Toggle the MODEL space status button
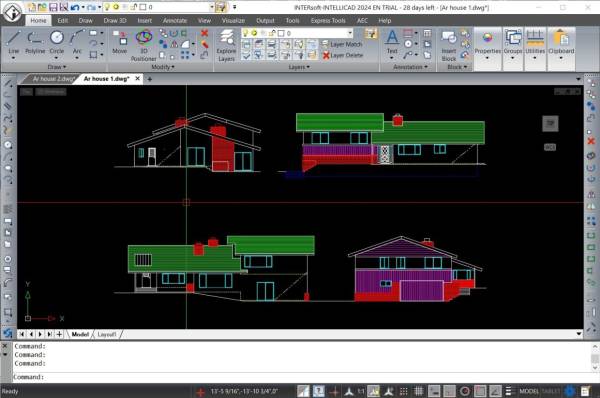 529,391
